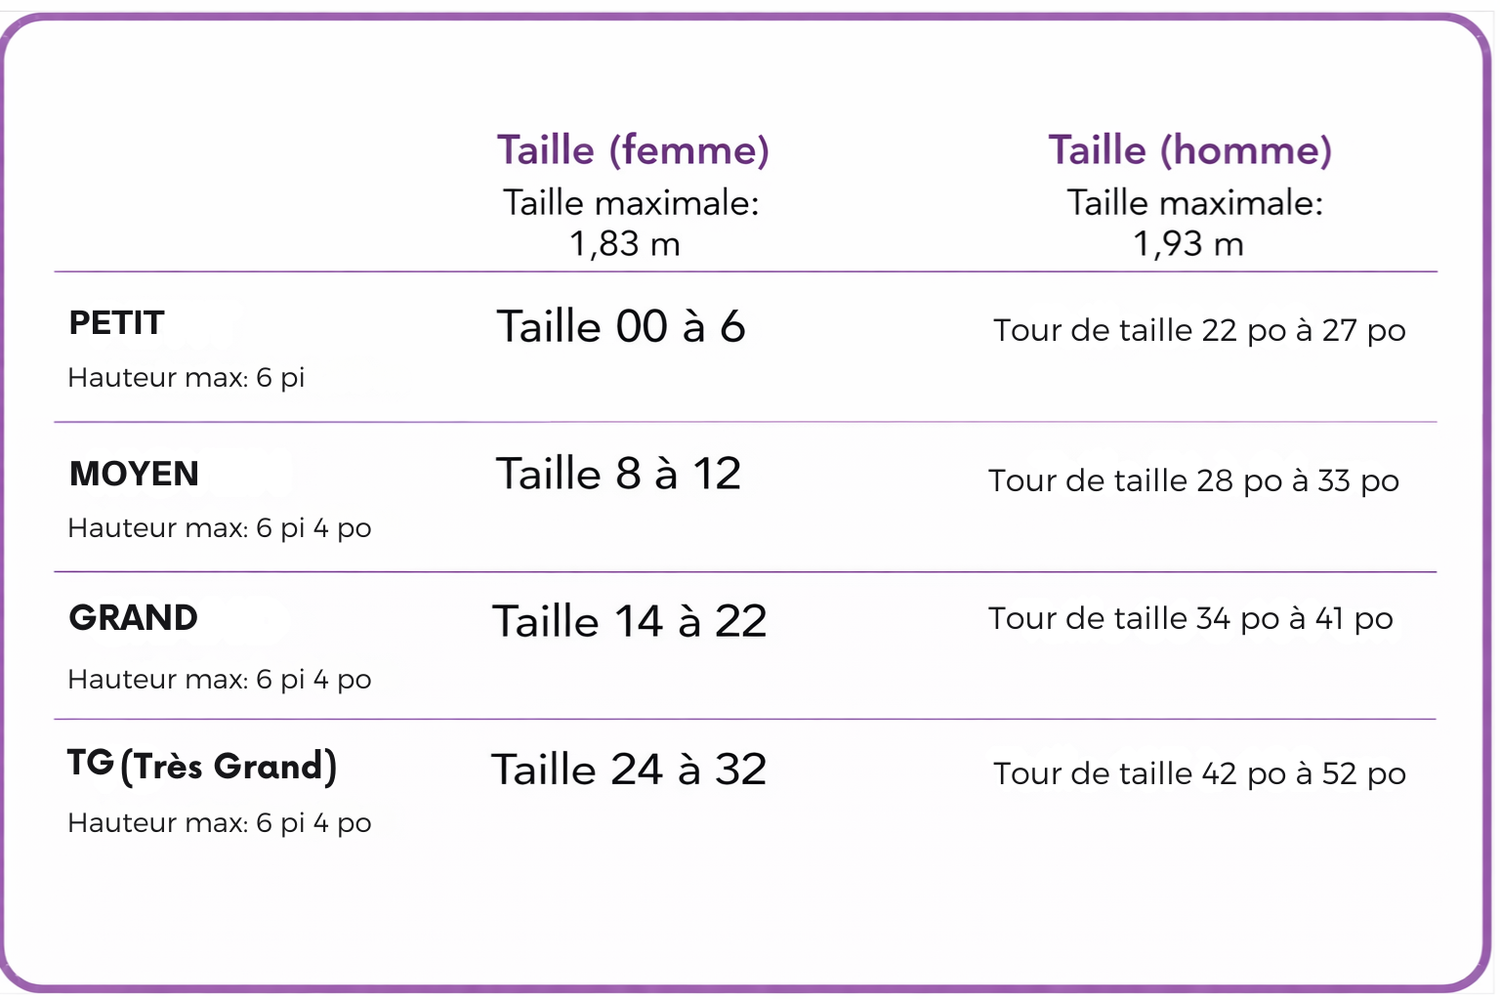Click "Tour de taille 28 po à 33 po"

coord(1193,481)
